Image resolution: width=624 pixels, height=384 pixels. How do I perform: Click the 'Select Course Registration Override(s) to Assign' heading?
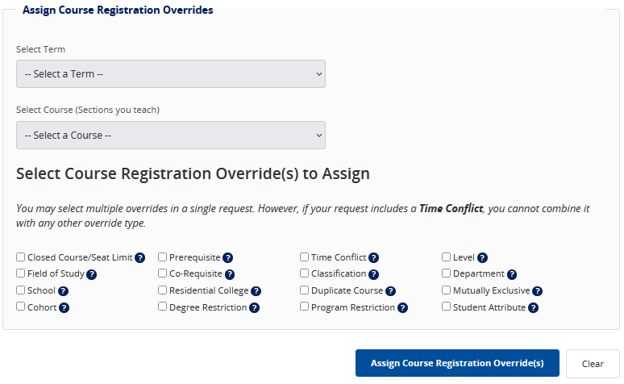pos(193,174)
